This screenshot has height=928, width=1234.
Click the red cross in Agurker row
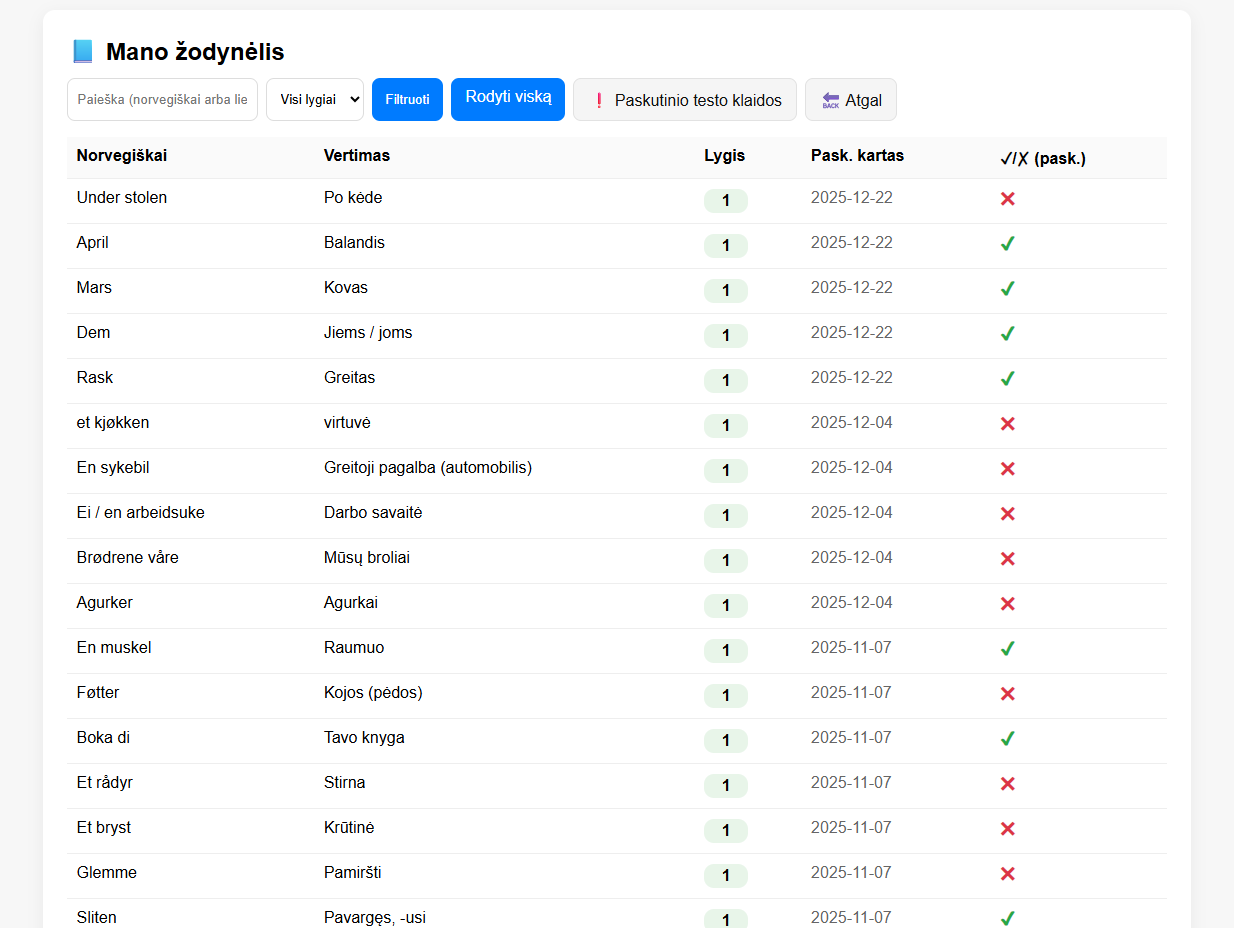coord(1007,604)
